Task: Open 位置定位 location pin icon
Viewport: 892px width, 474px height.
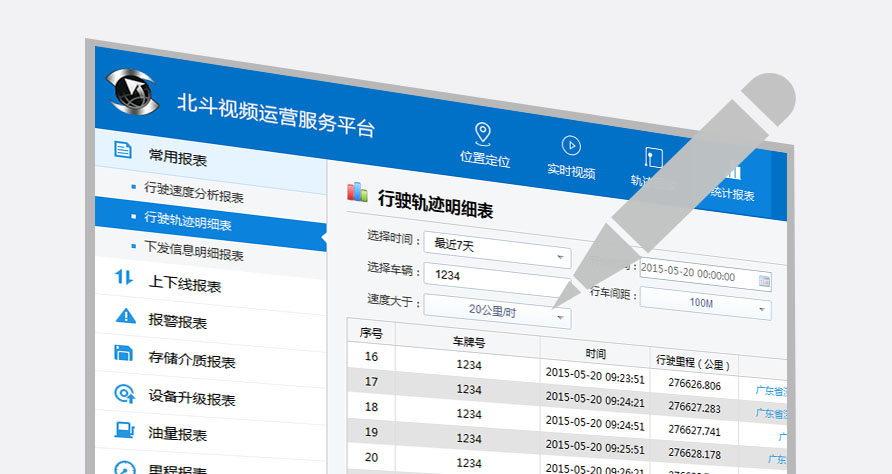Action: pyautogui.click(x=483, y=133)
